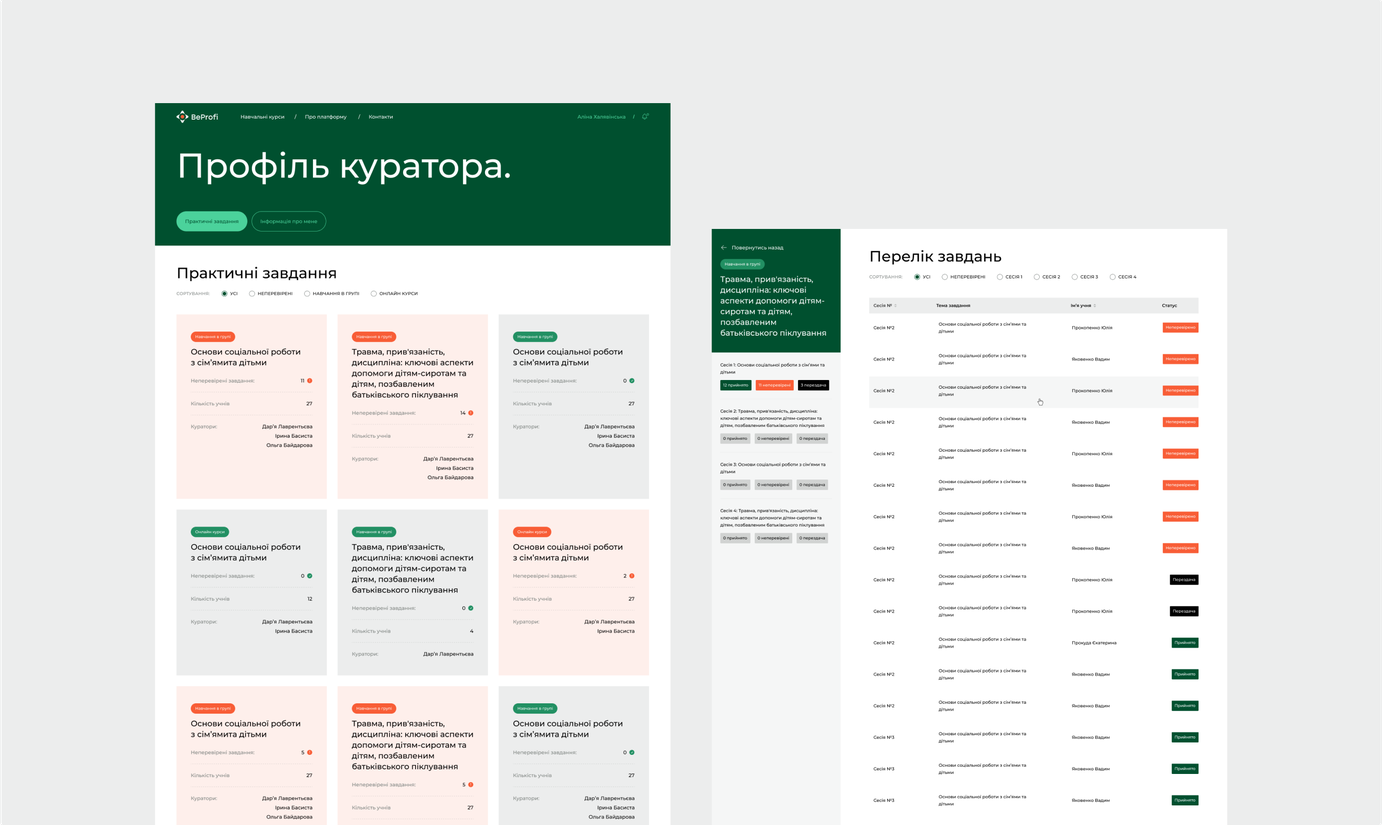Open the Аліна Халявінська user profile link
Screen dimensions: 1382x825
click(x=601, y=117)
